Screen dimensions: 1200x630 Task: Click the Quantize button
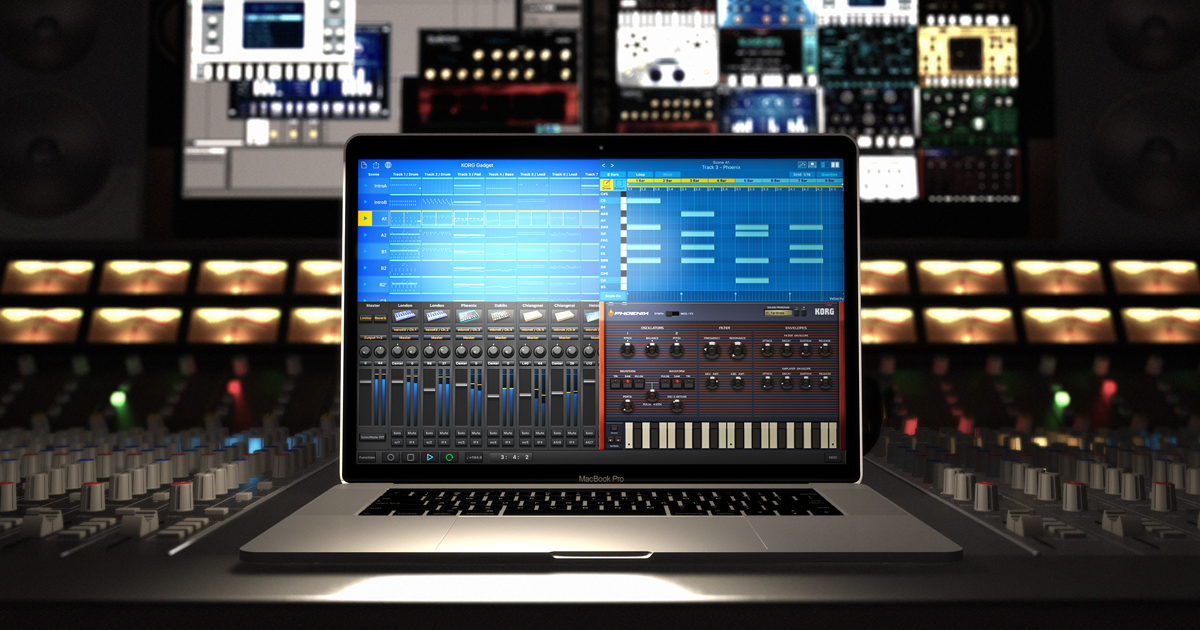click(828, 174)
